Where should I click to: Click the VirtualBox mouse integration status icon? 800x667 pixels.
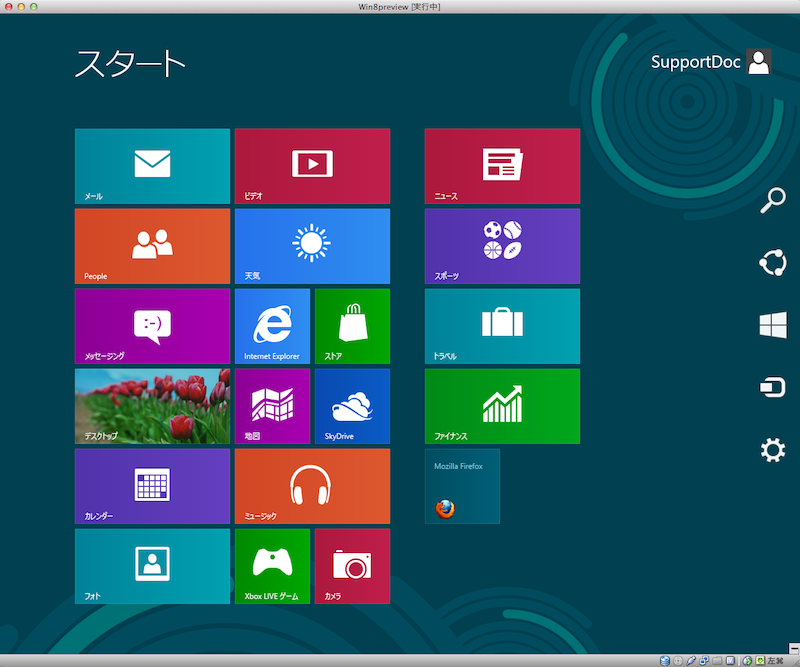point(747,661)
